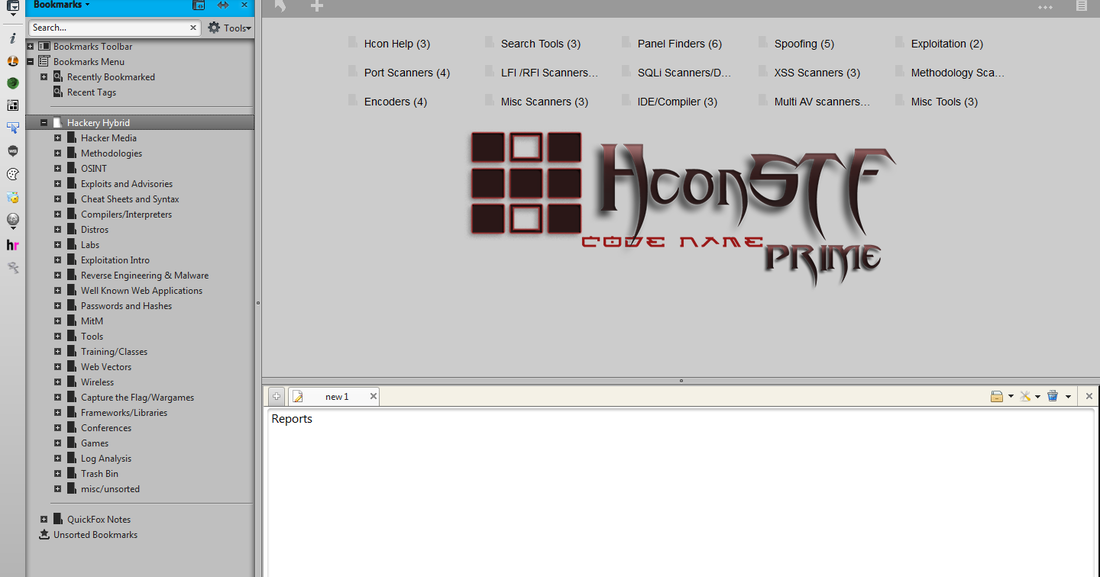Expand the OSINT folder

coord(58,168)
